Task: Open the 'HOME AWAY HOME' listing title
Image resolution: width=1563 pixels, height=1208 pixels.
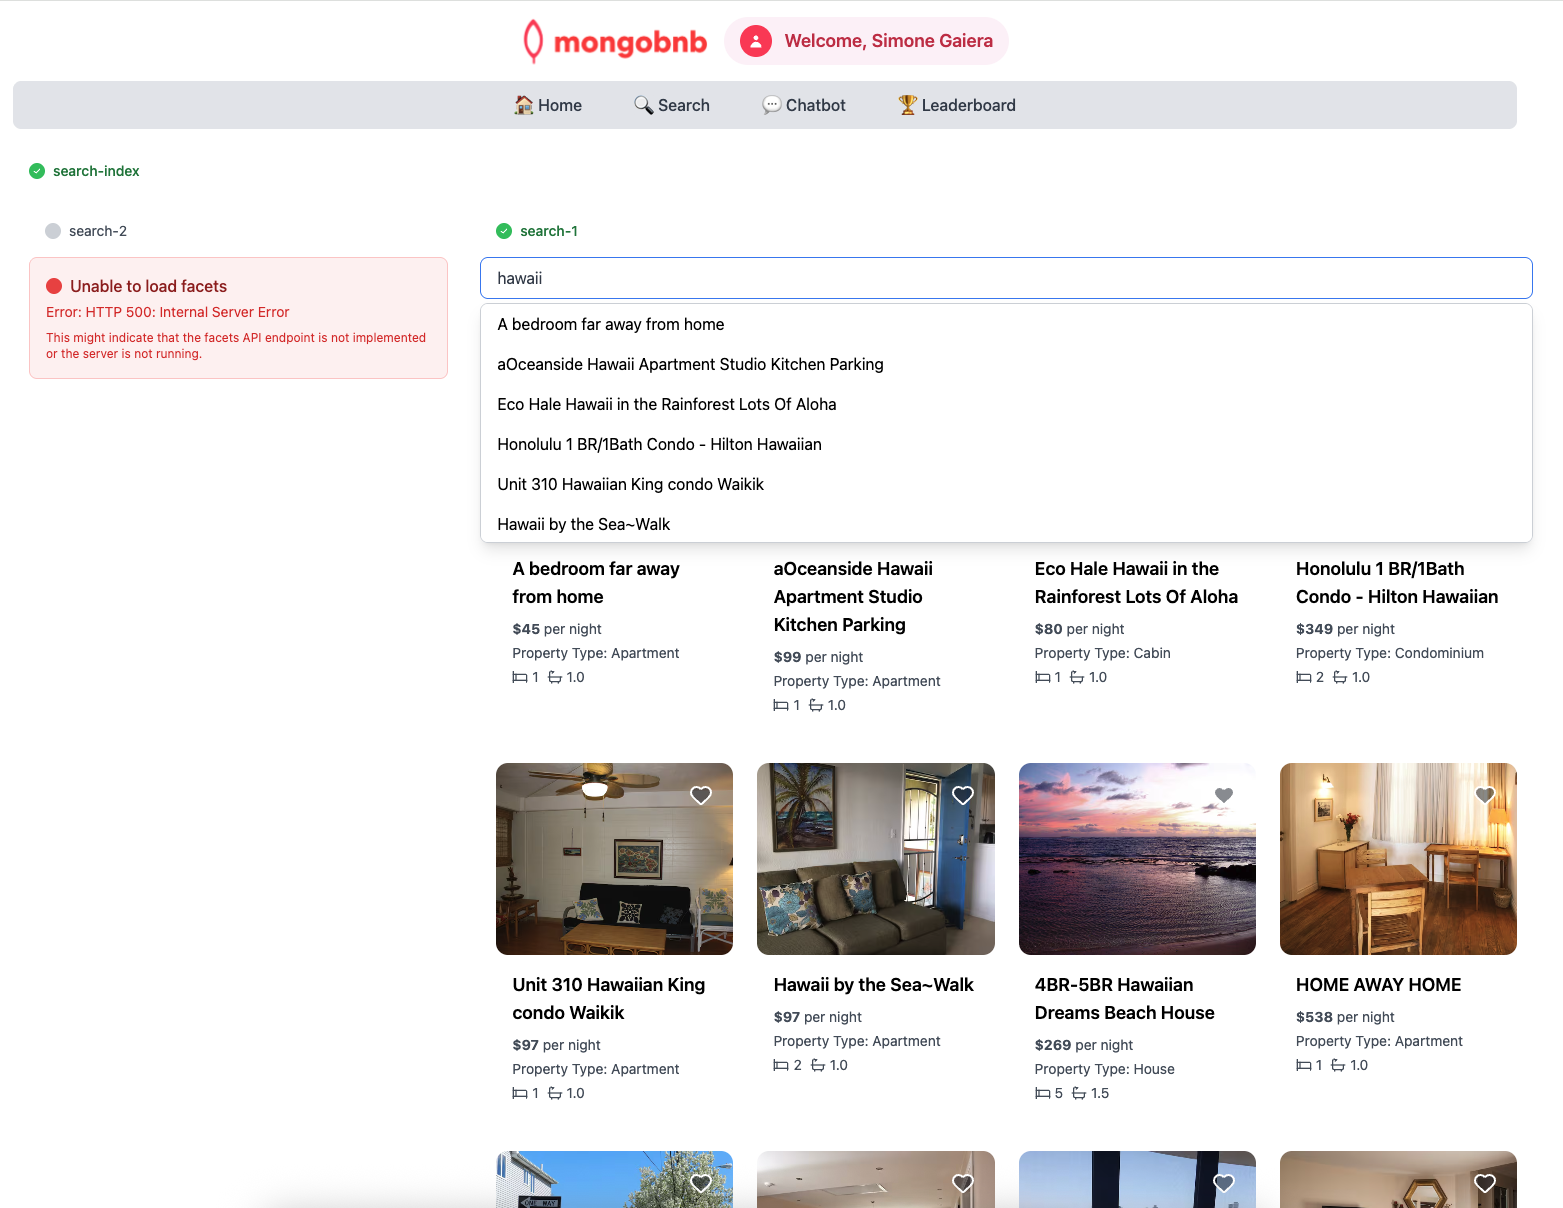Action: (x=1378, y=984)
